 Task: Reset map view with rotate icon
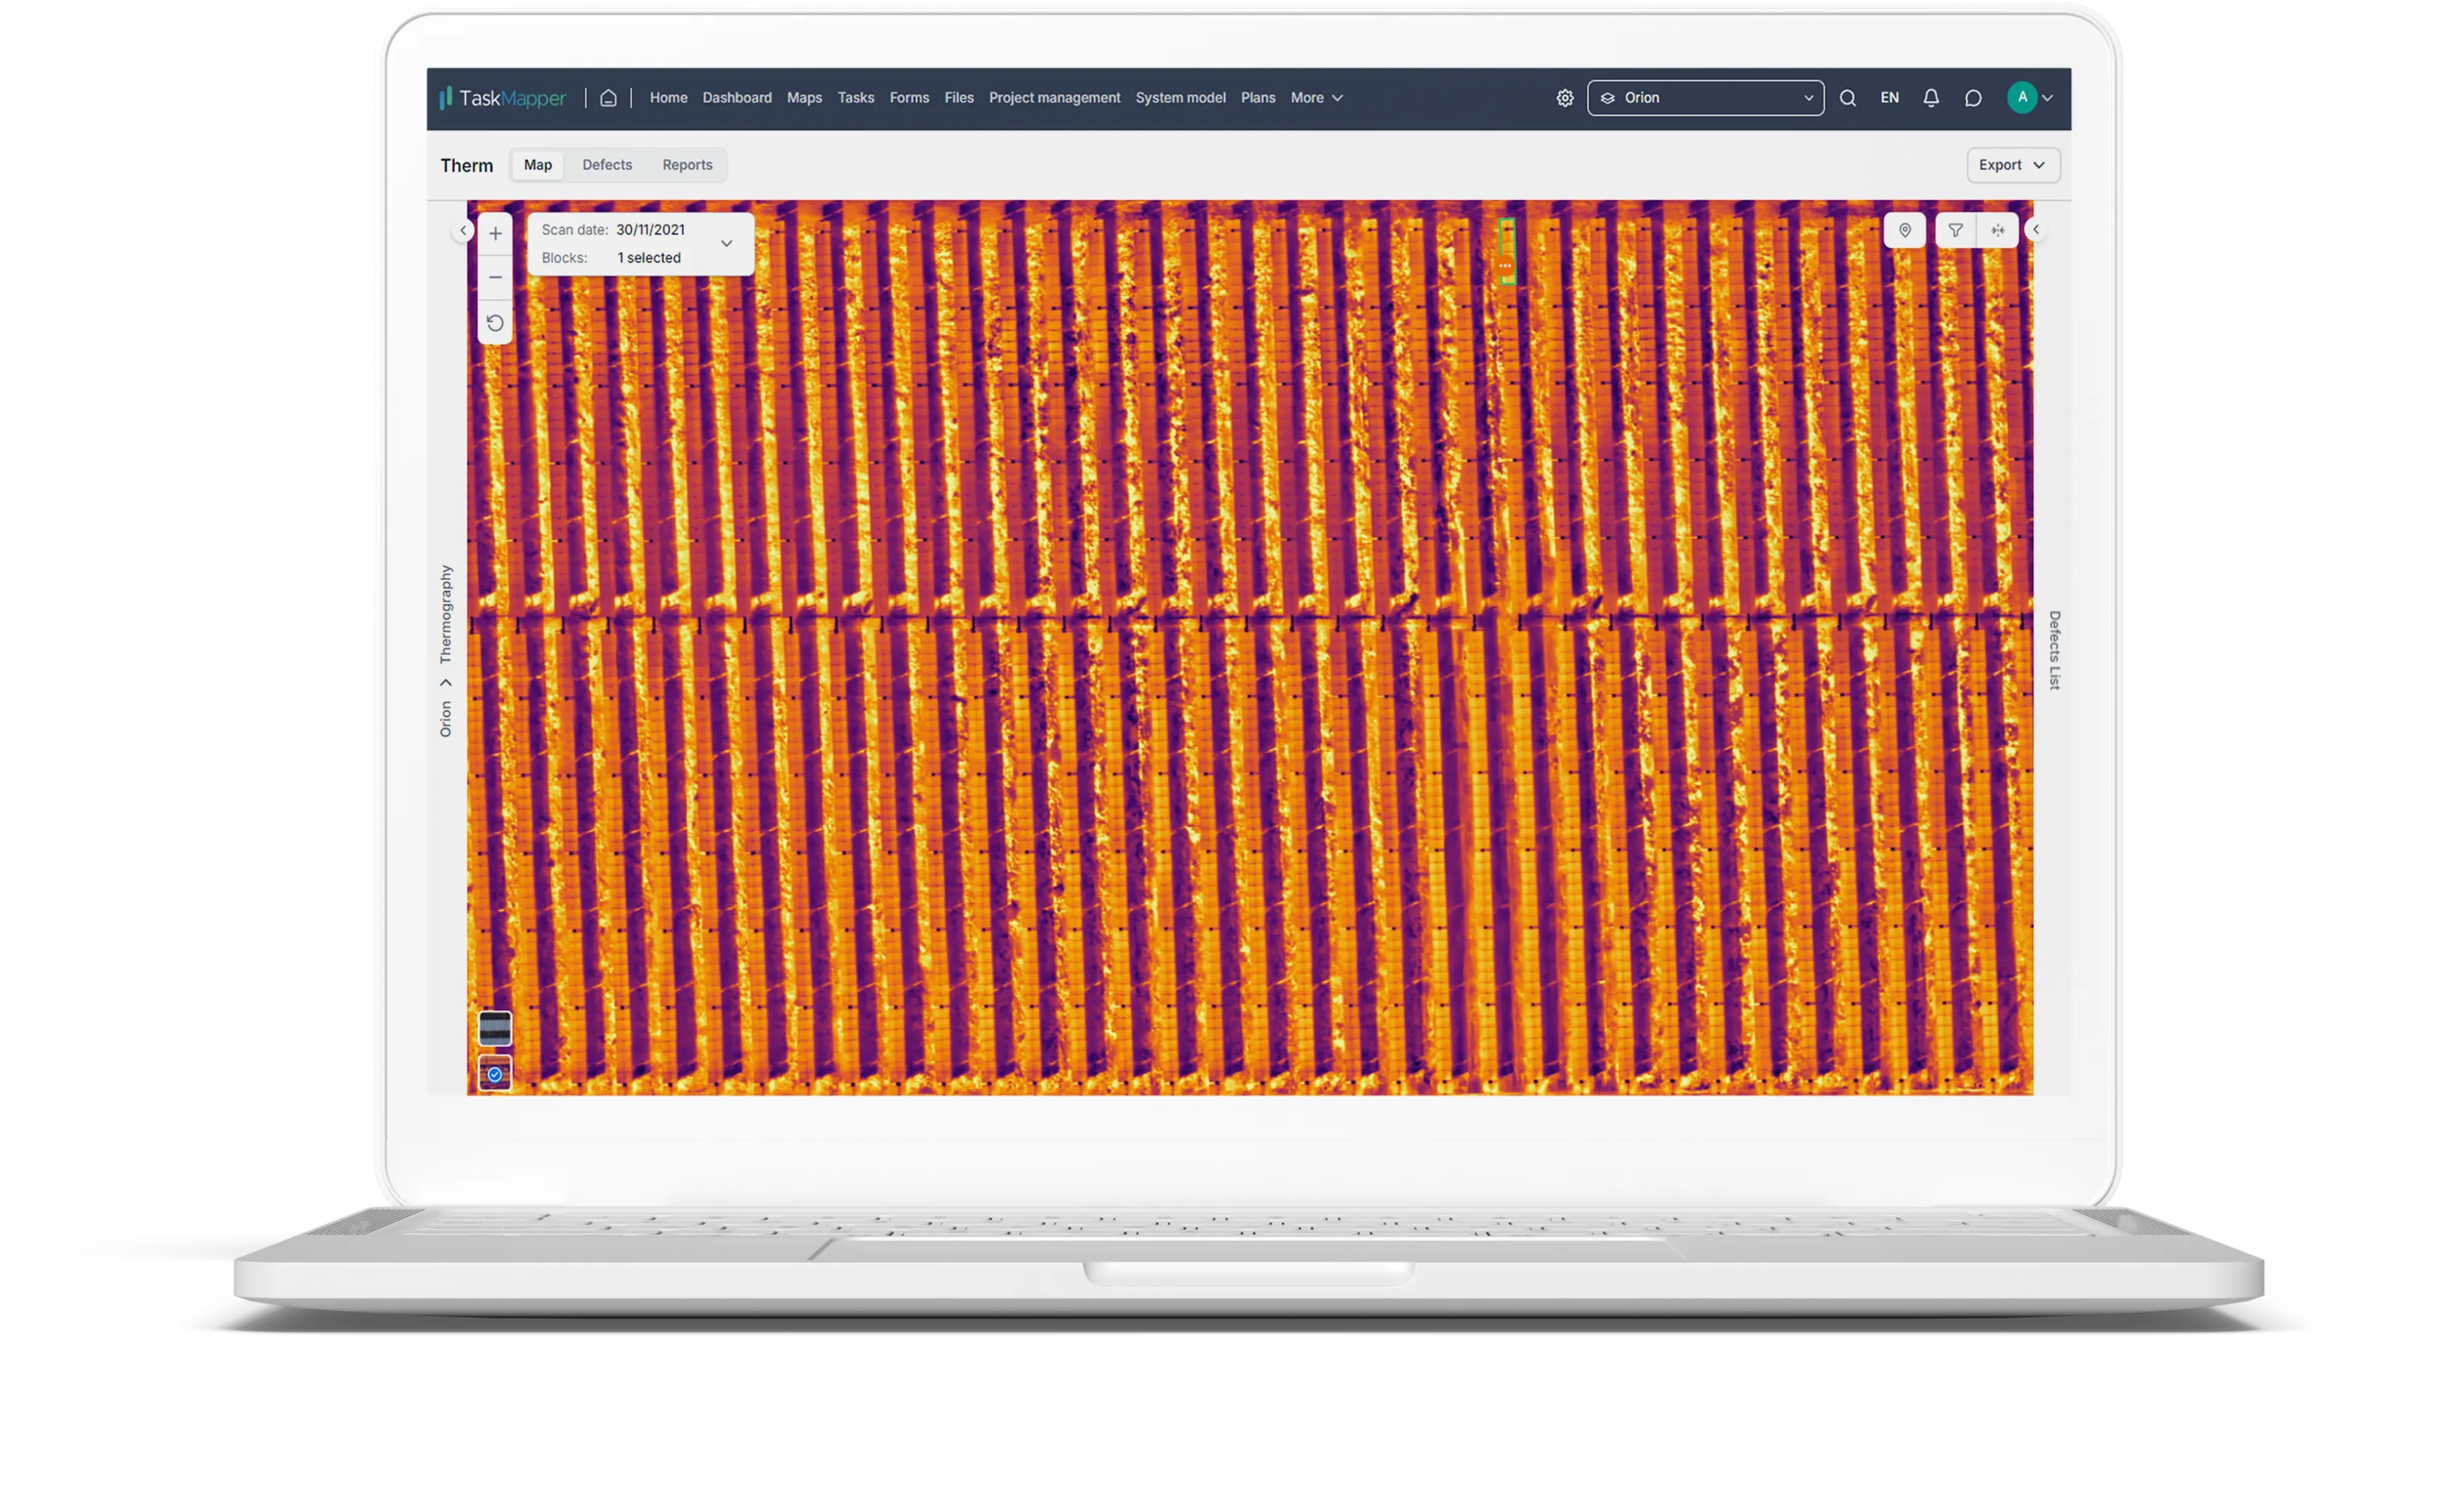pos(495,323)
